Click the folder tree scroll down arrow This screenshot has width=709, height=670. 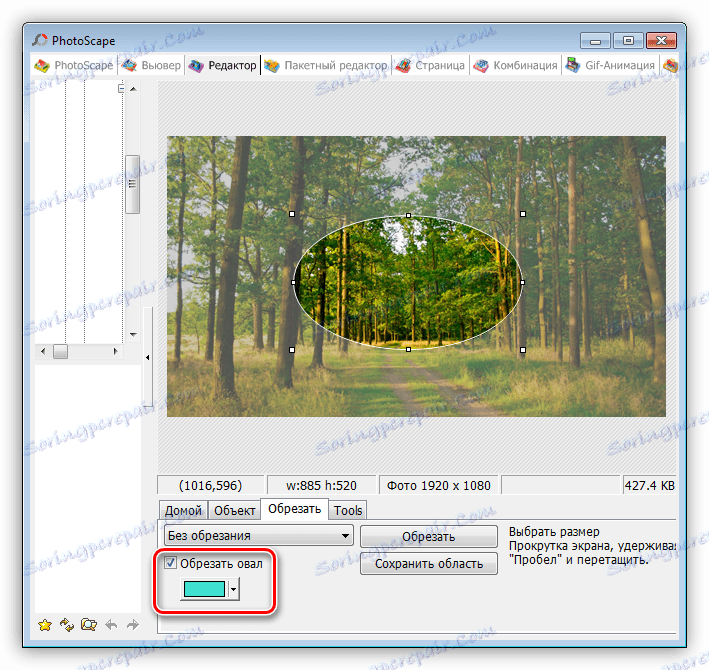click(133, 335)
